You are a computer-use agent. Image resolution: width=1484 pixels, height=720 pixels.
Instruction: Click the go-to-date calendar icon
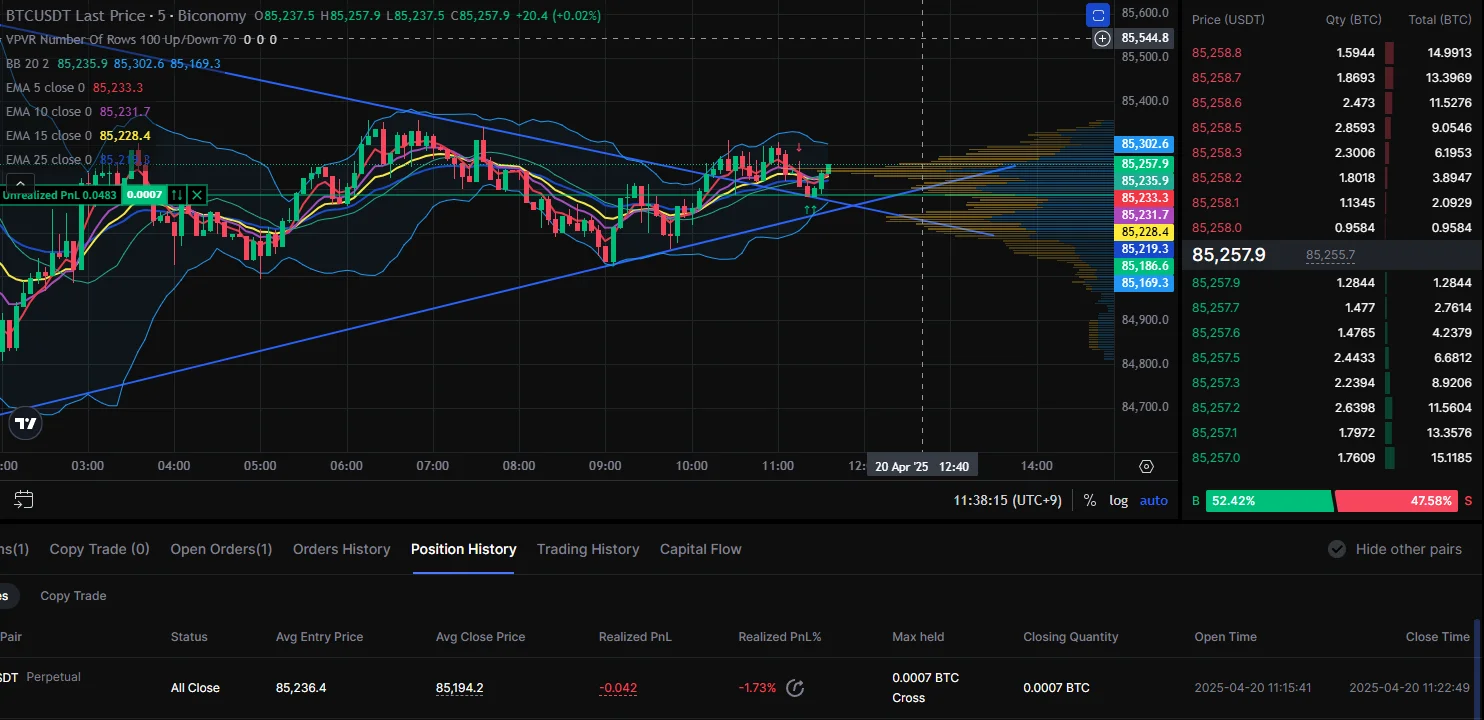(24, 499)
